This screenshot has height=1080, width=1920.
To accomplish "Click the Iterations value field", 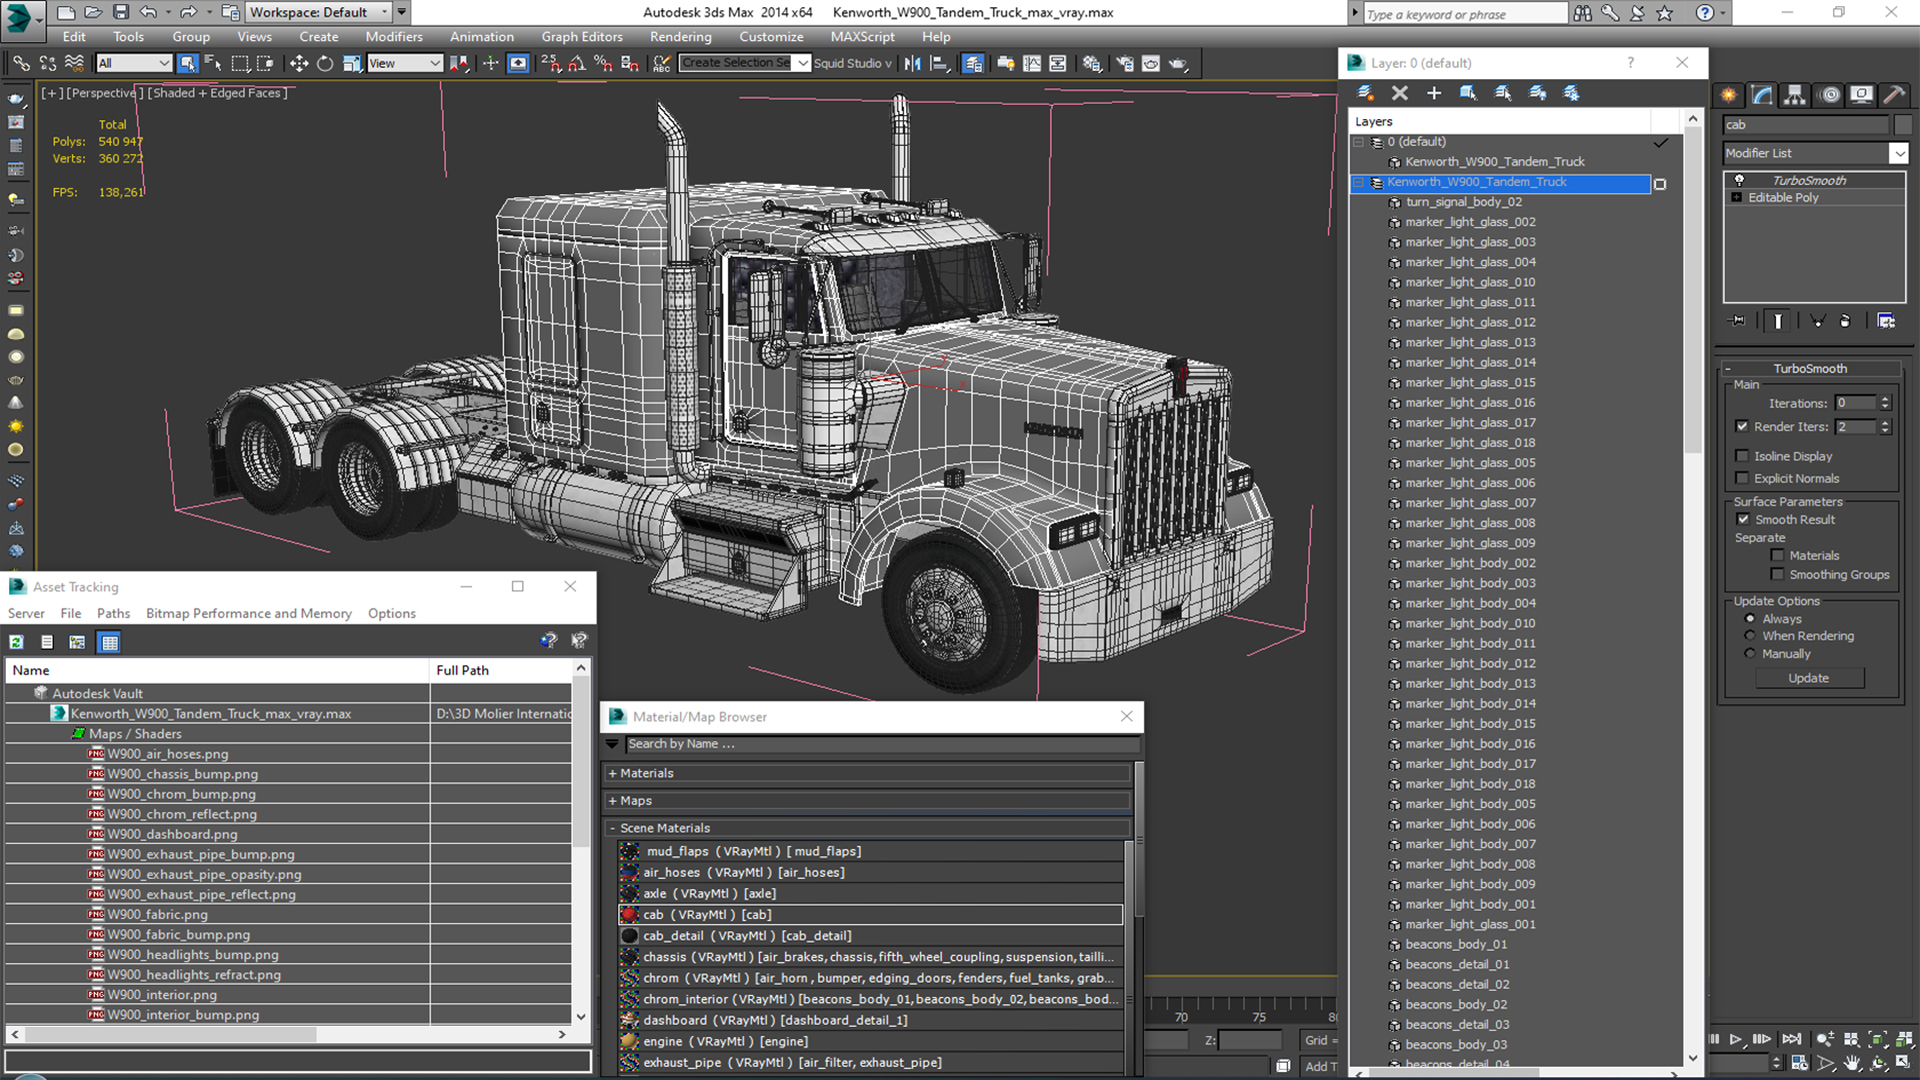I will [x=1856, y=403].
